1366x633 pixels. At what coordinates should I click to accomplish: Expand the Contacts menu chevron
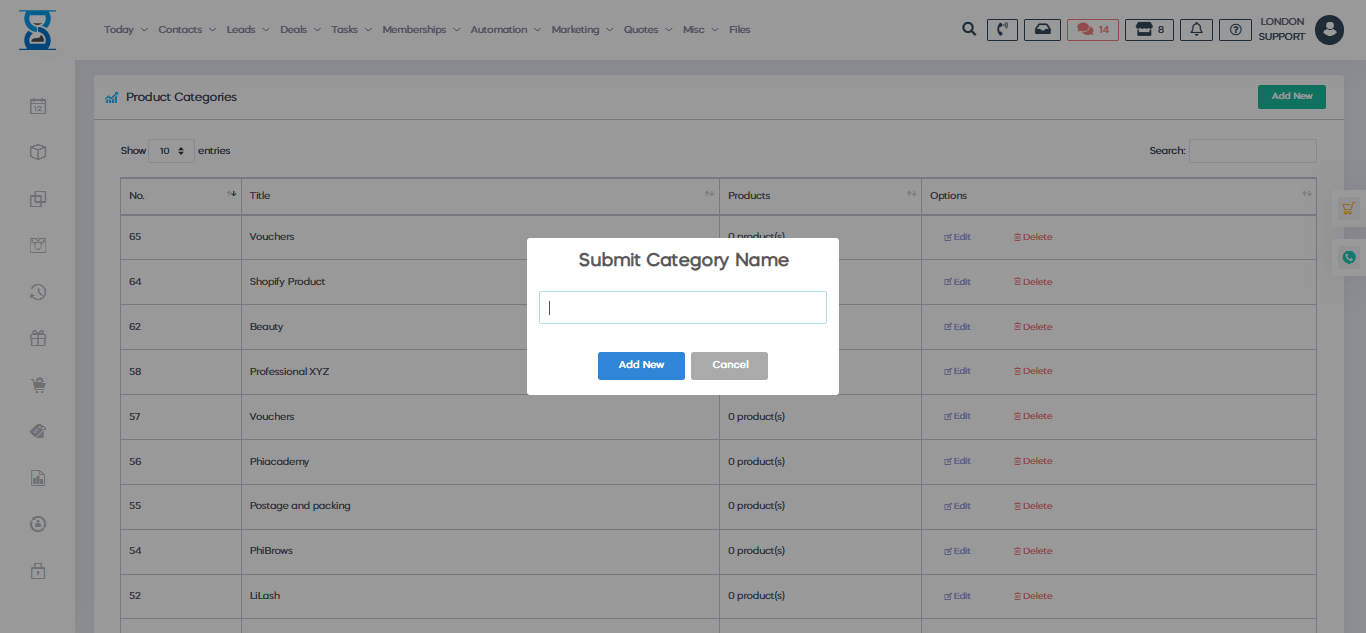point(212,29)
